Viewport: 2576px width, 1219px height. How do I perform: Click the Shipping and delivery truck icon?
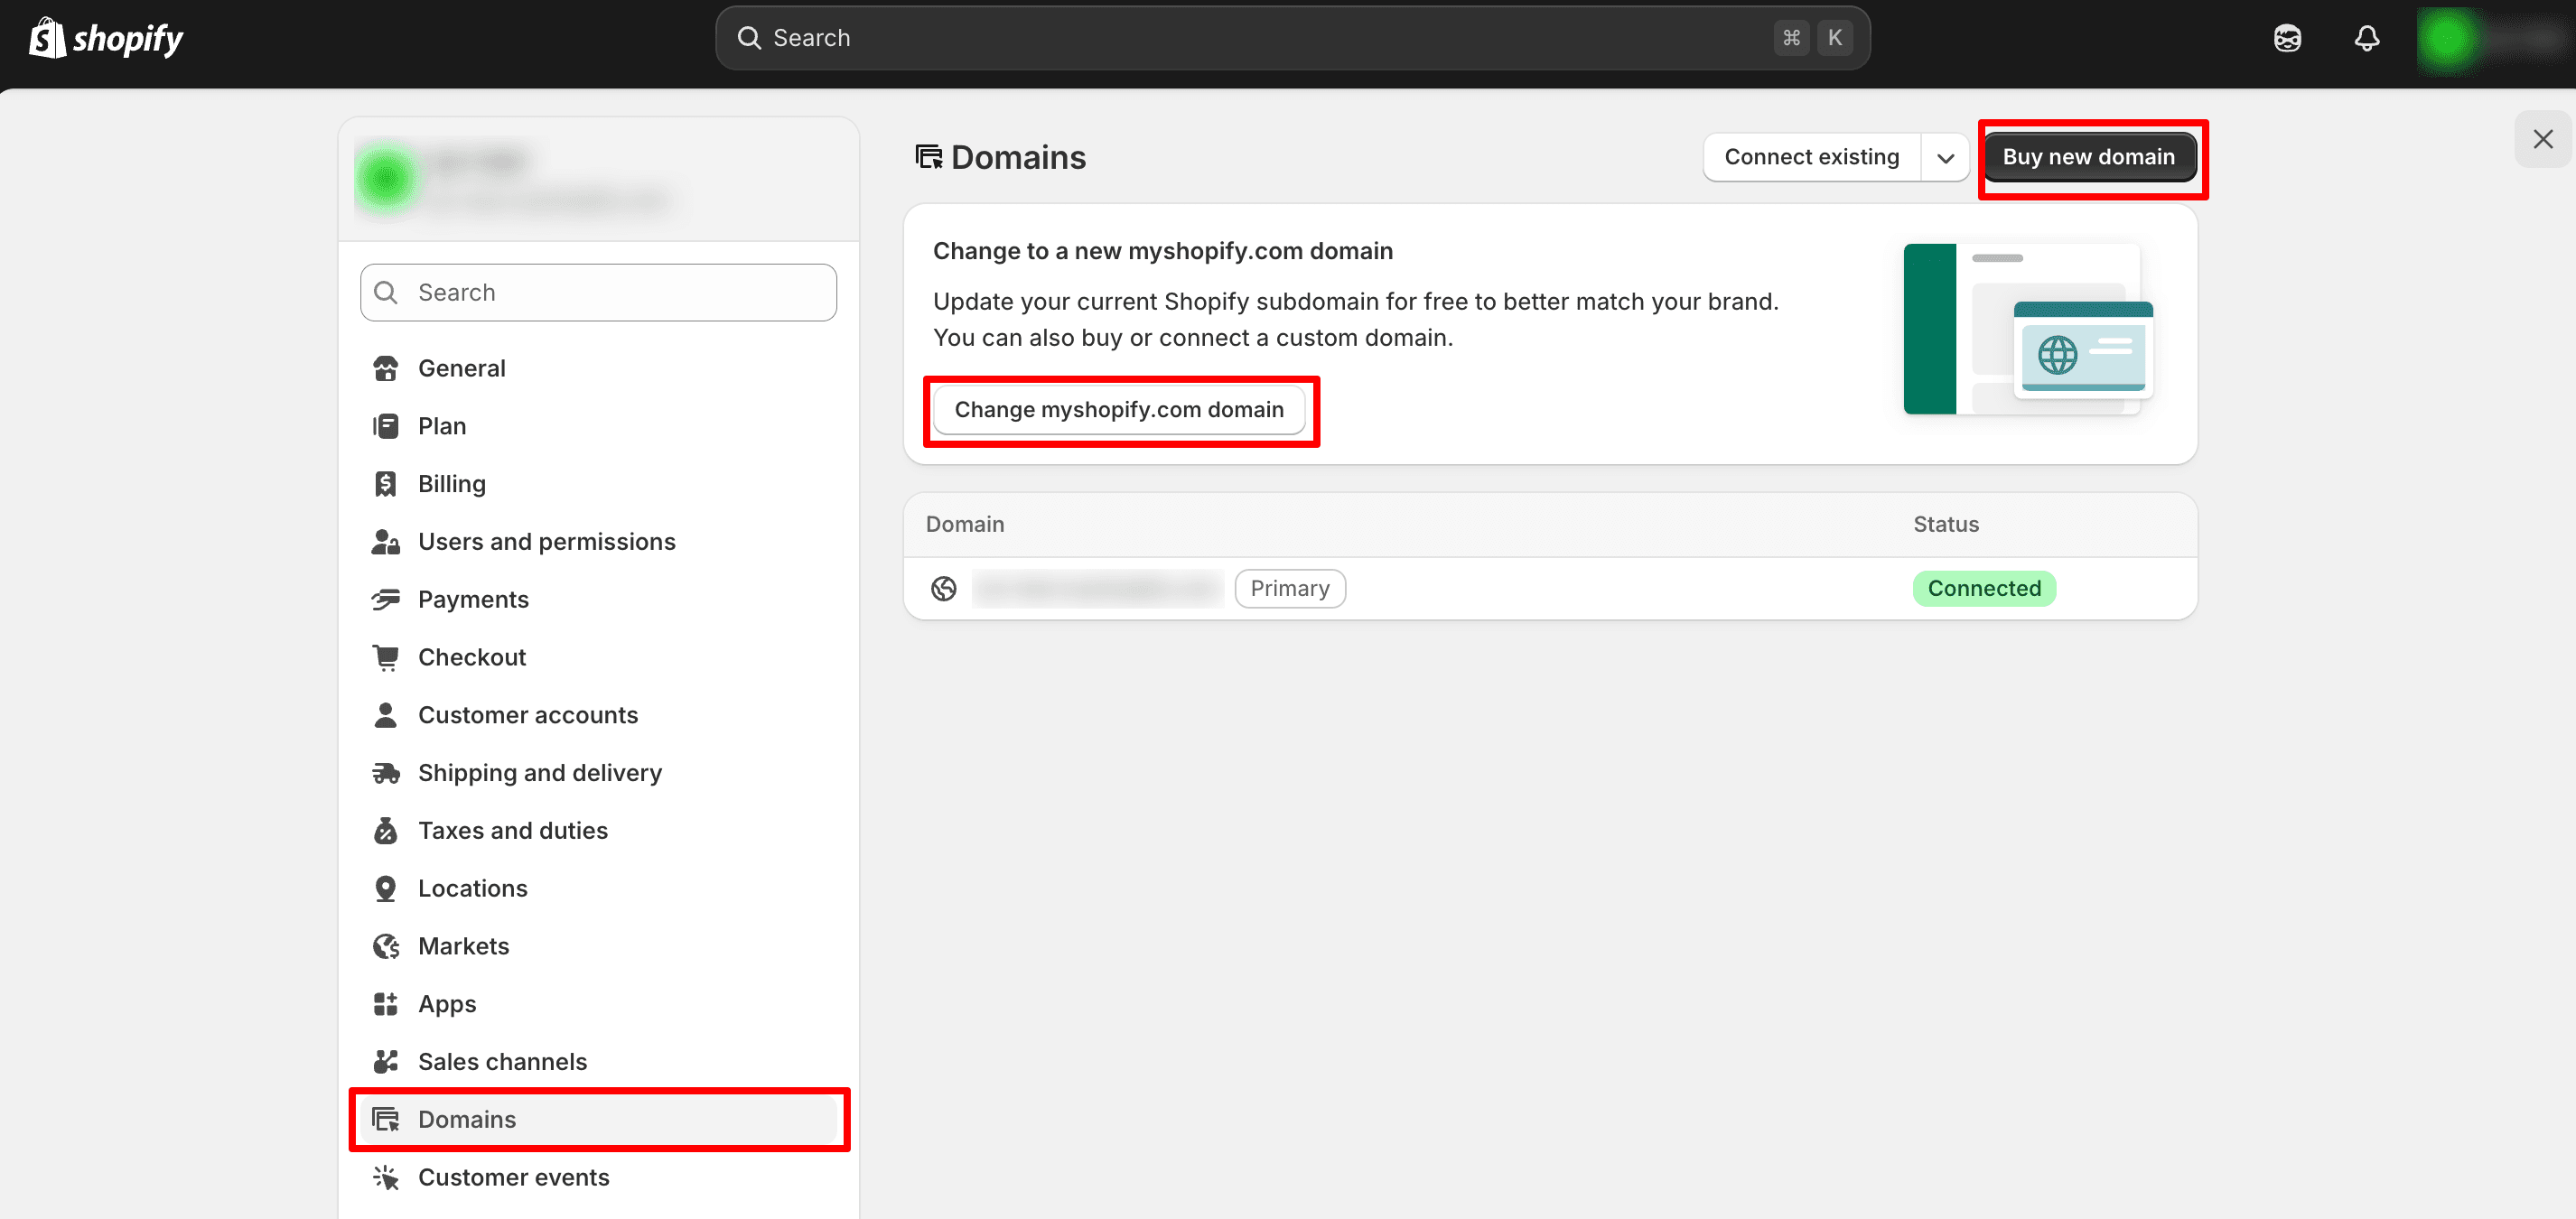point(385,773)
